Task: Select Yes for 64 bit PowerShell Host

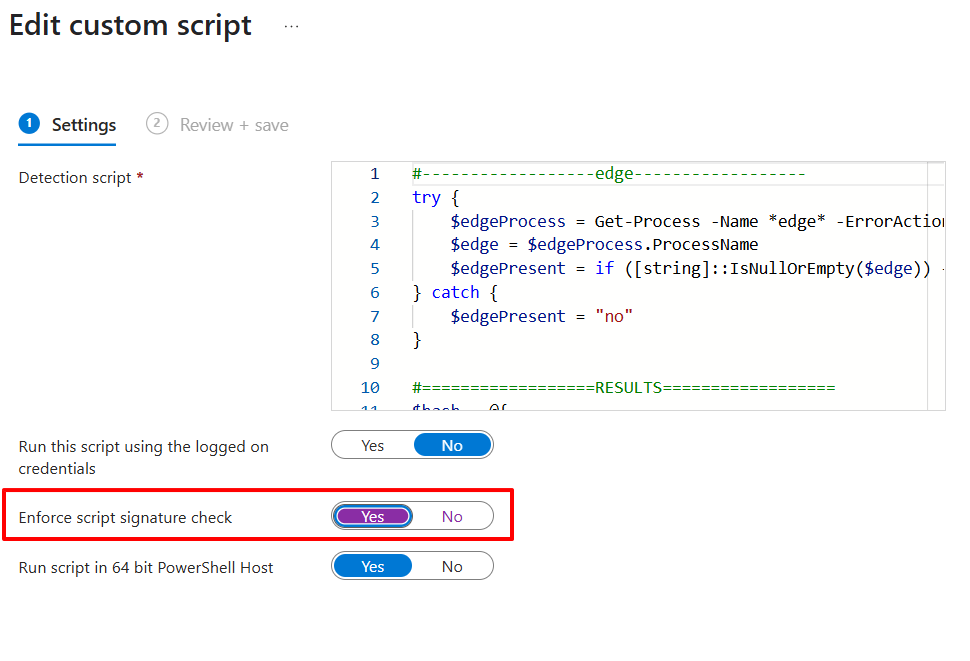Action: click(372, 566)
